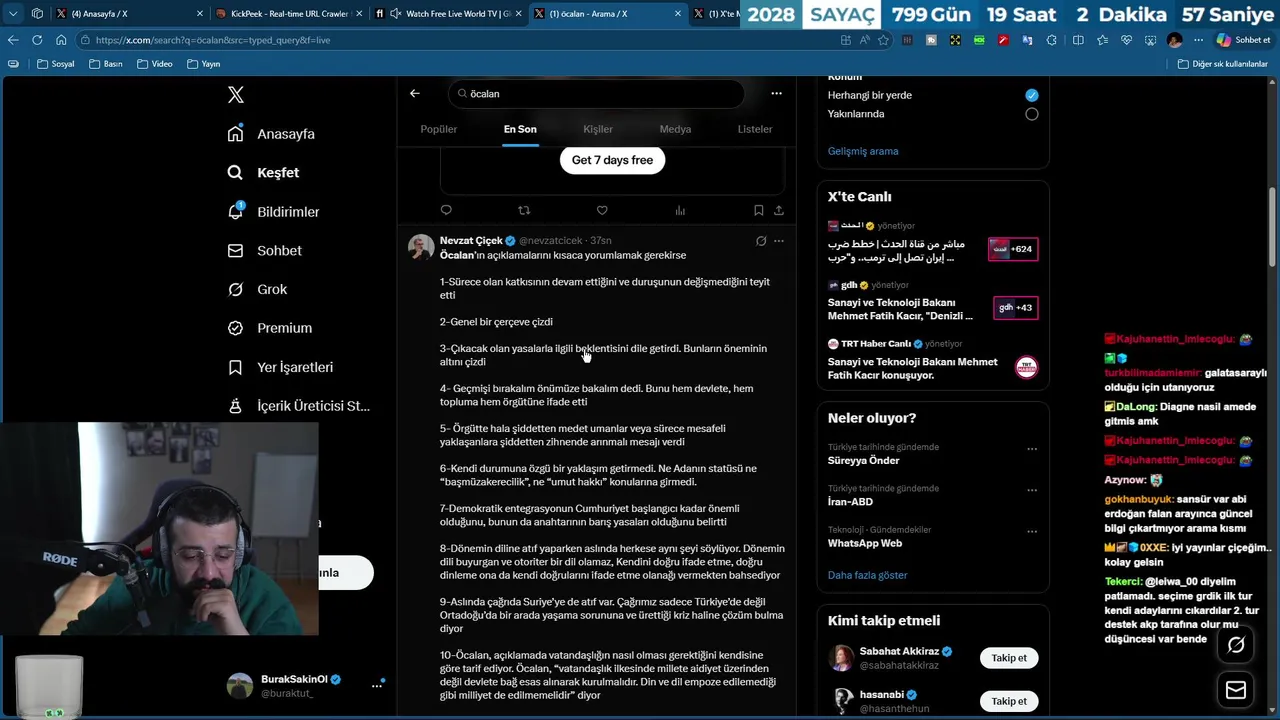
Task: Close the öcalan - Arama / X tab
Action: [678, 14]
